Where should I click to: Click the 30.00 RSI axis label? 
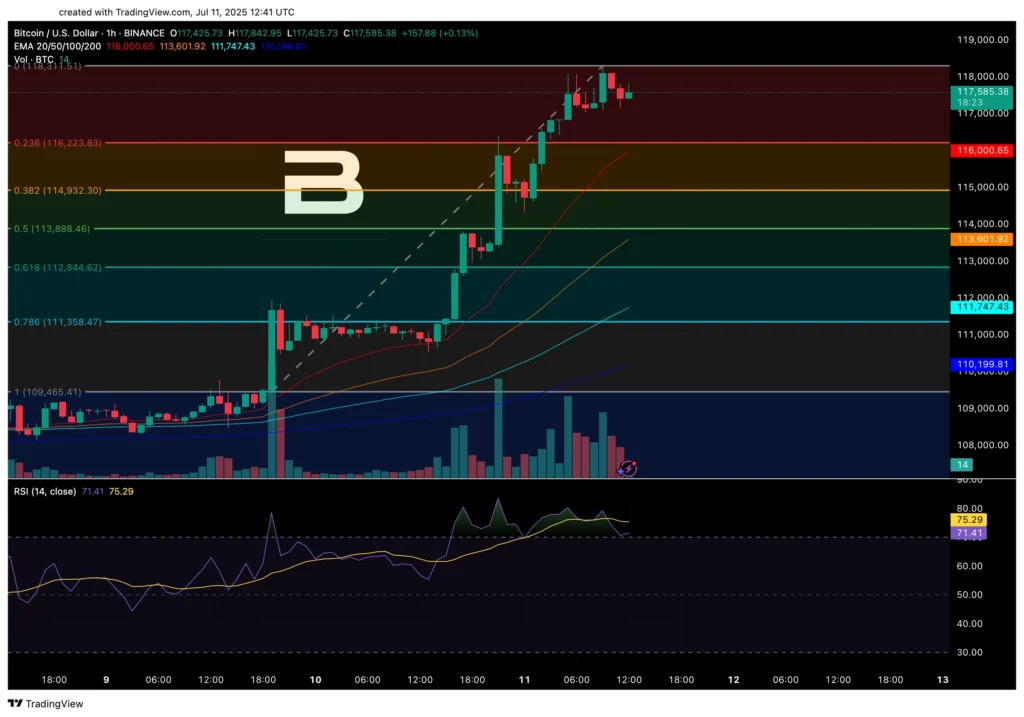pos(970,652)
